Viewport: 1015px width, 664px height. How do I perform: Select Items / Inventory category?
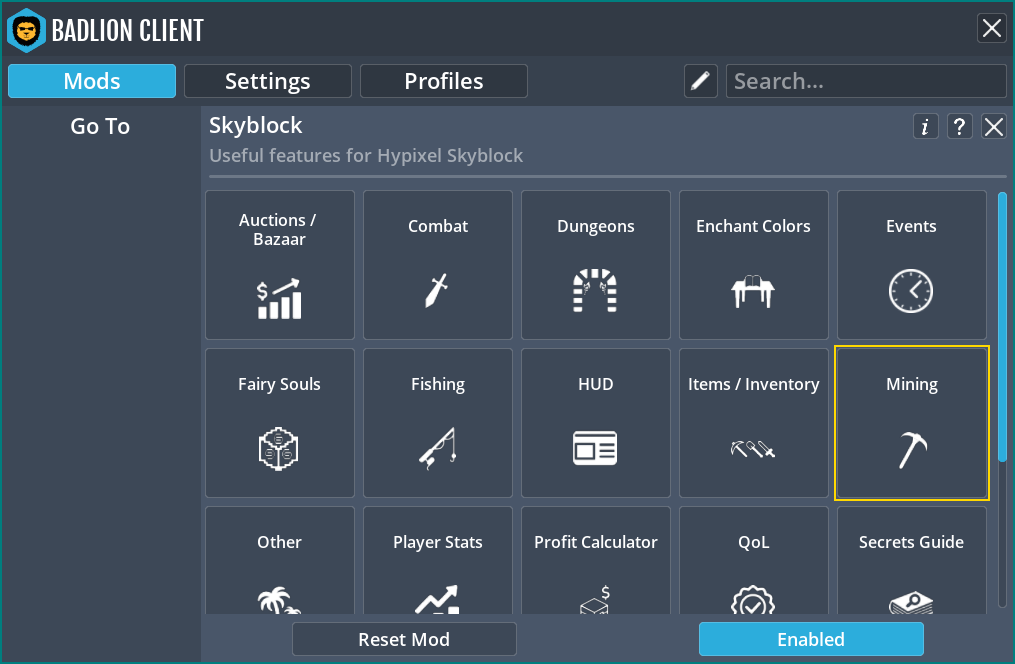coord(754,423)
